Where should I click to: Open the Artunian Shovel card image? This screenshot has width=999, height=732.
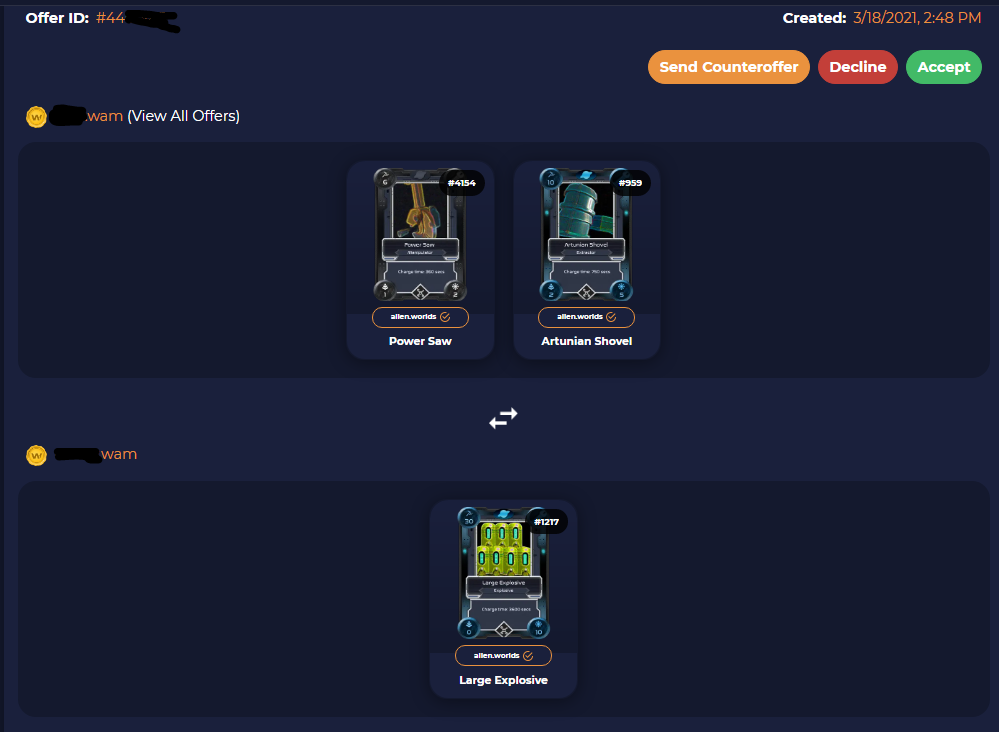click(586, 235)
